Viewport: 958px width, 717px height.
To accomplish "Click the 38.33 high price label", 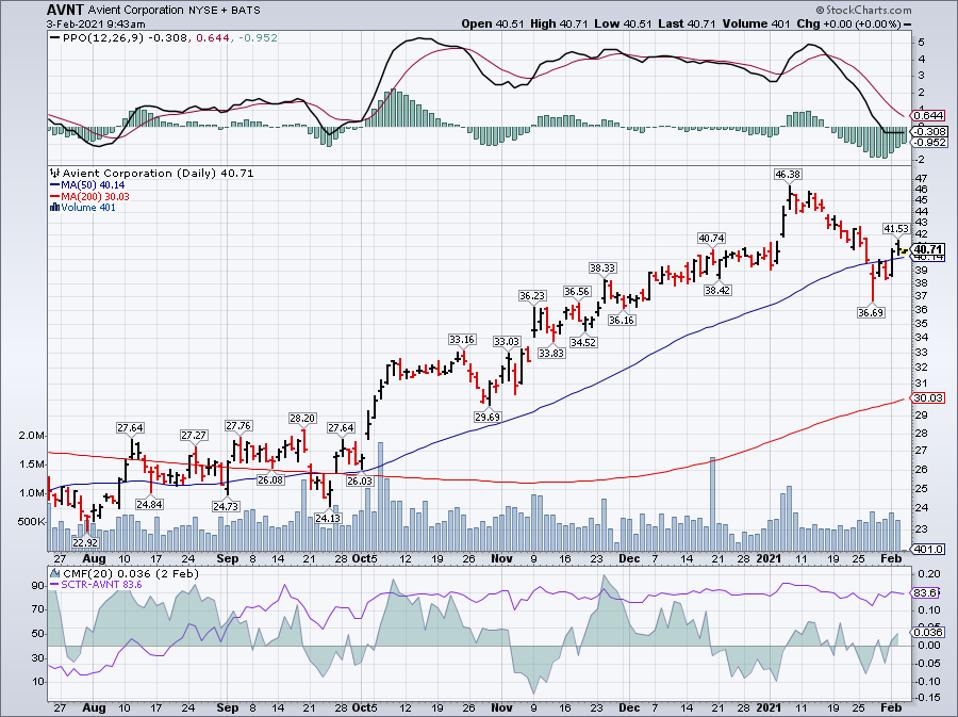I will pos(602,268).
